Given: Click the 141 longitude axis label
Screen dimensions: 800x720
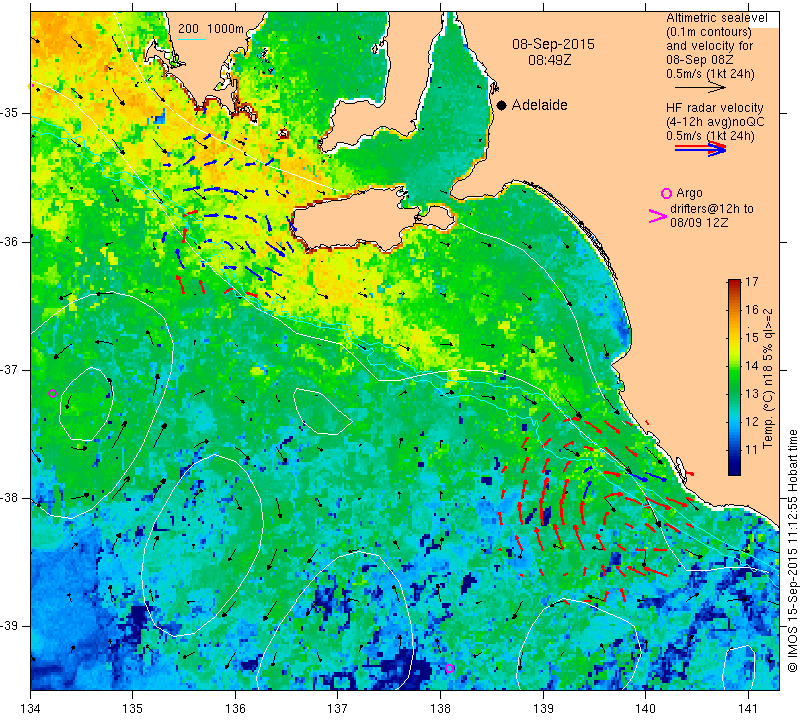Looking at the screenshot, I should pyautogui.click(x=748, y=709).
